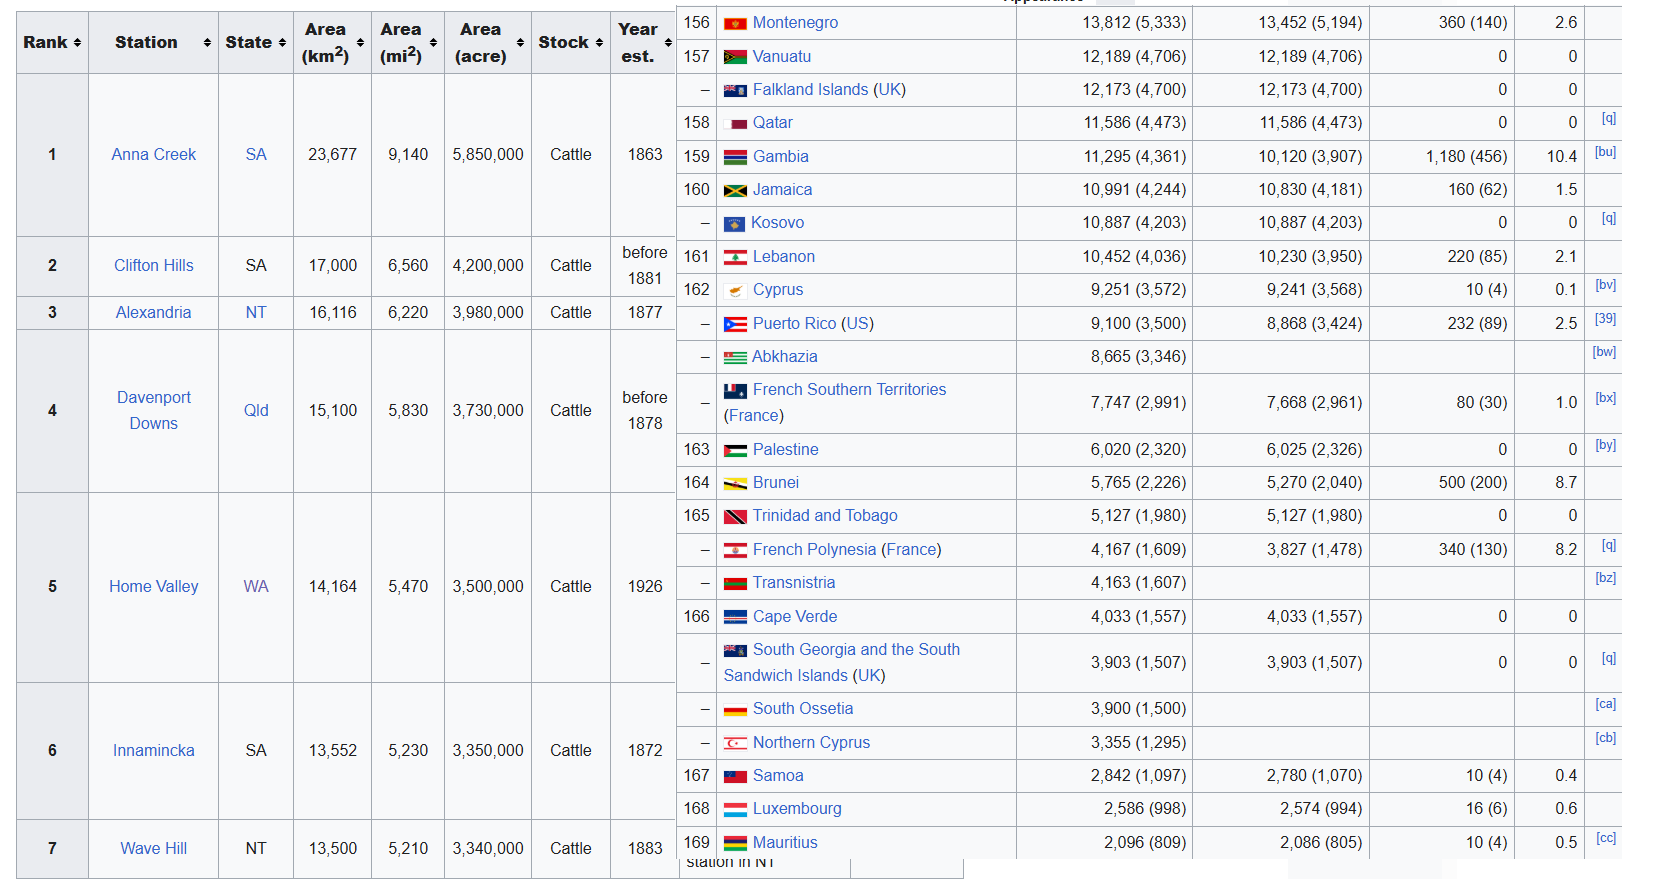Click the French Southern Territories flag icon
Screen dimensions: 1653x879
pyautogui.click(x=735, y=390)
